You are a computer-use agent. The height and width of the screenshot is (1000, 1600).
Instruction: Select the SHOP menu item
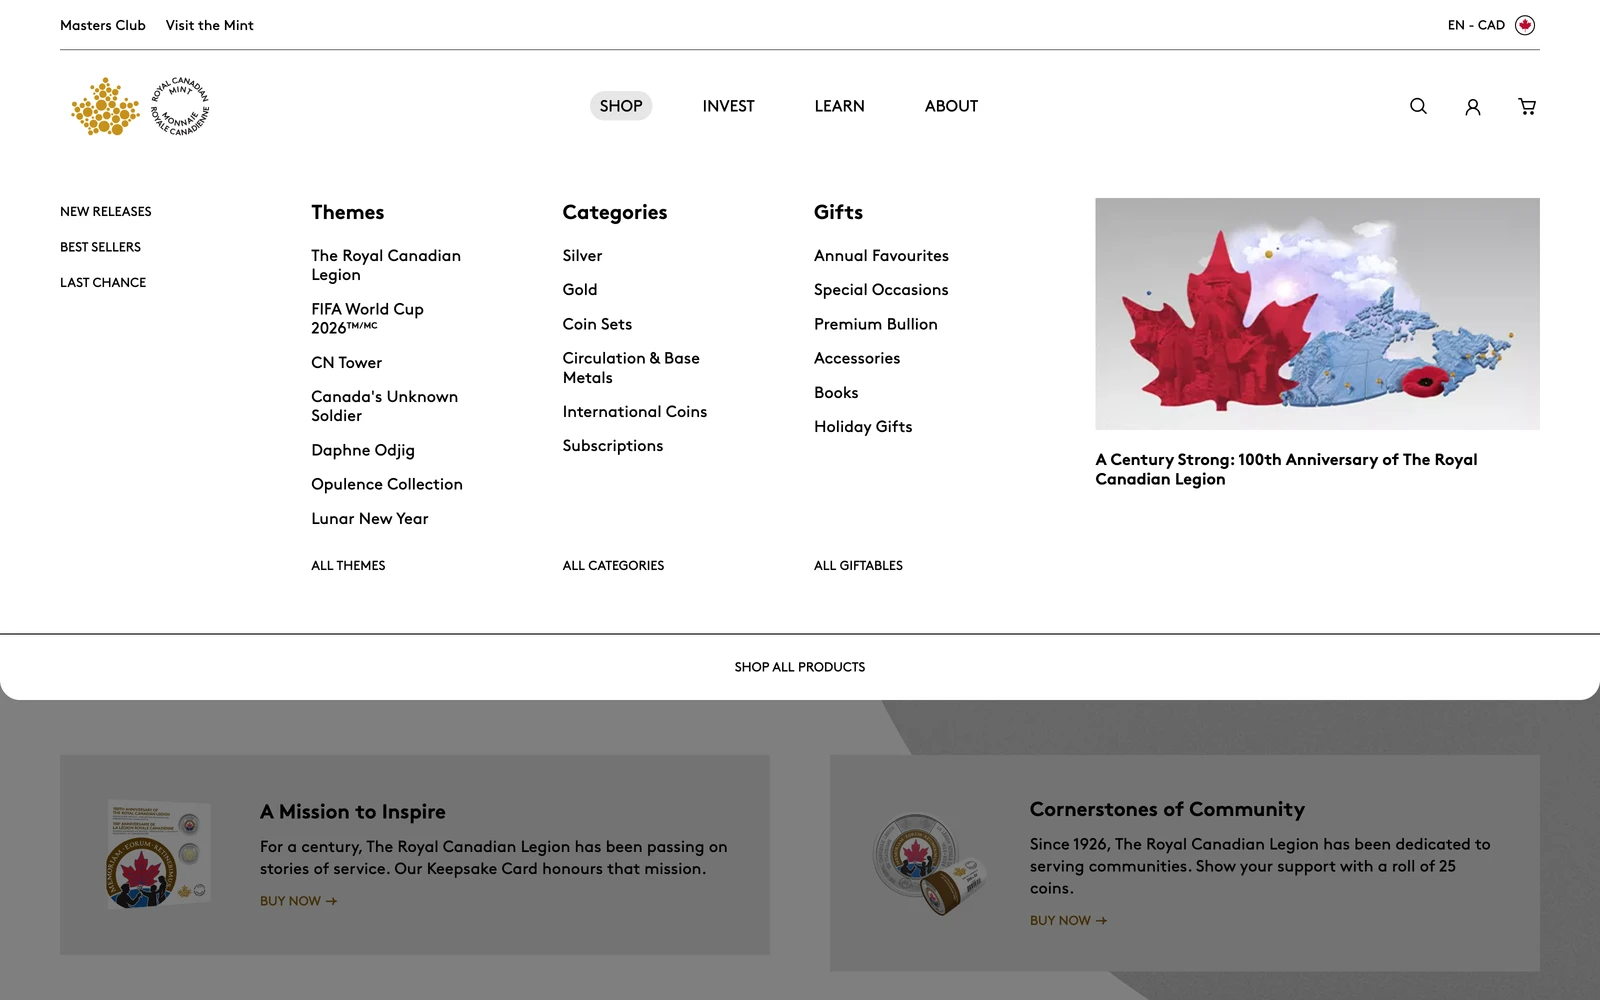point(621,106)
